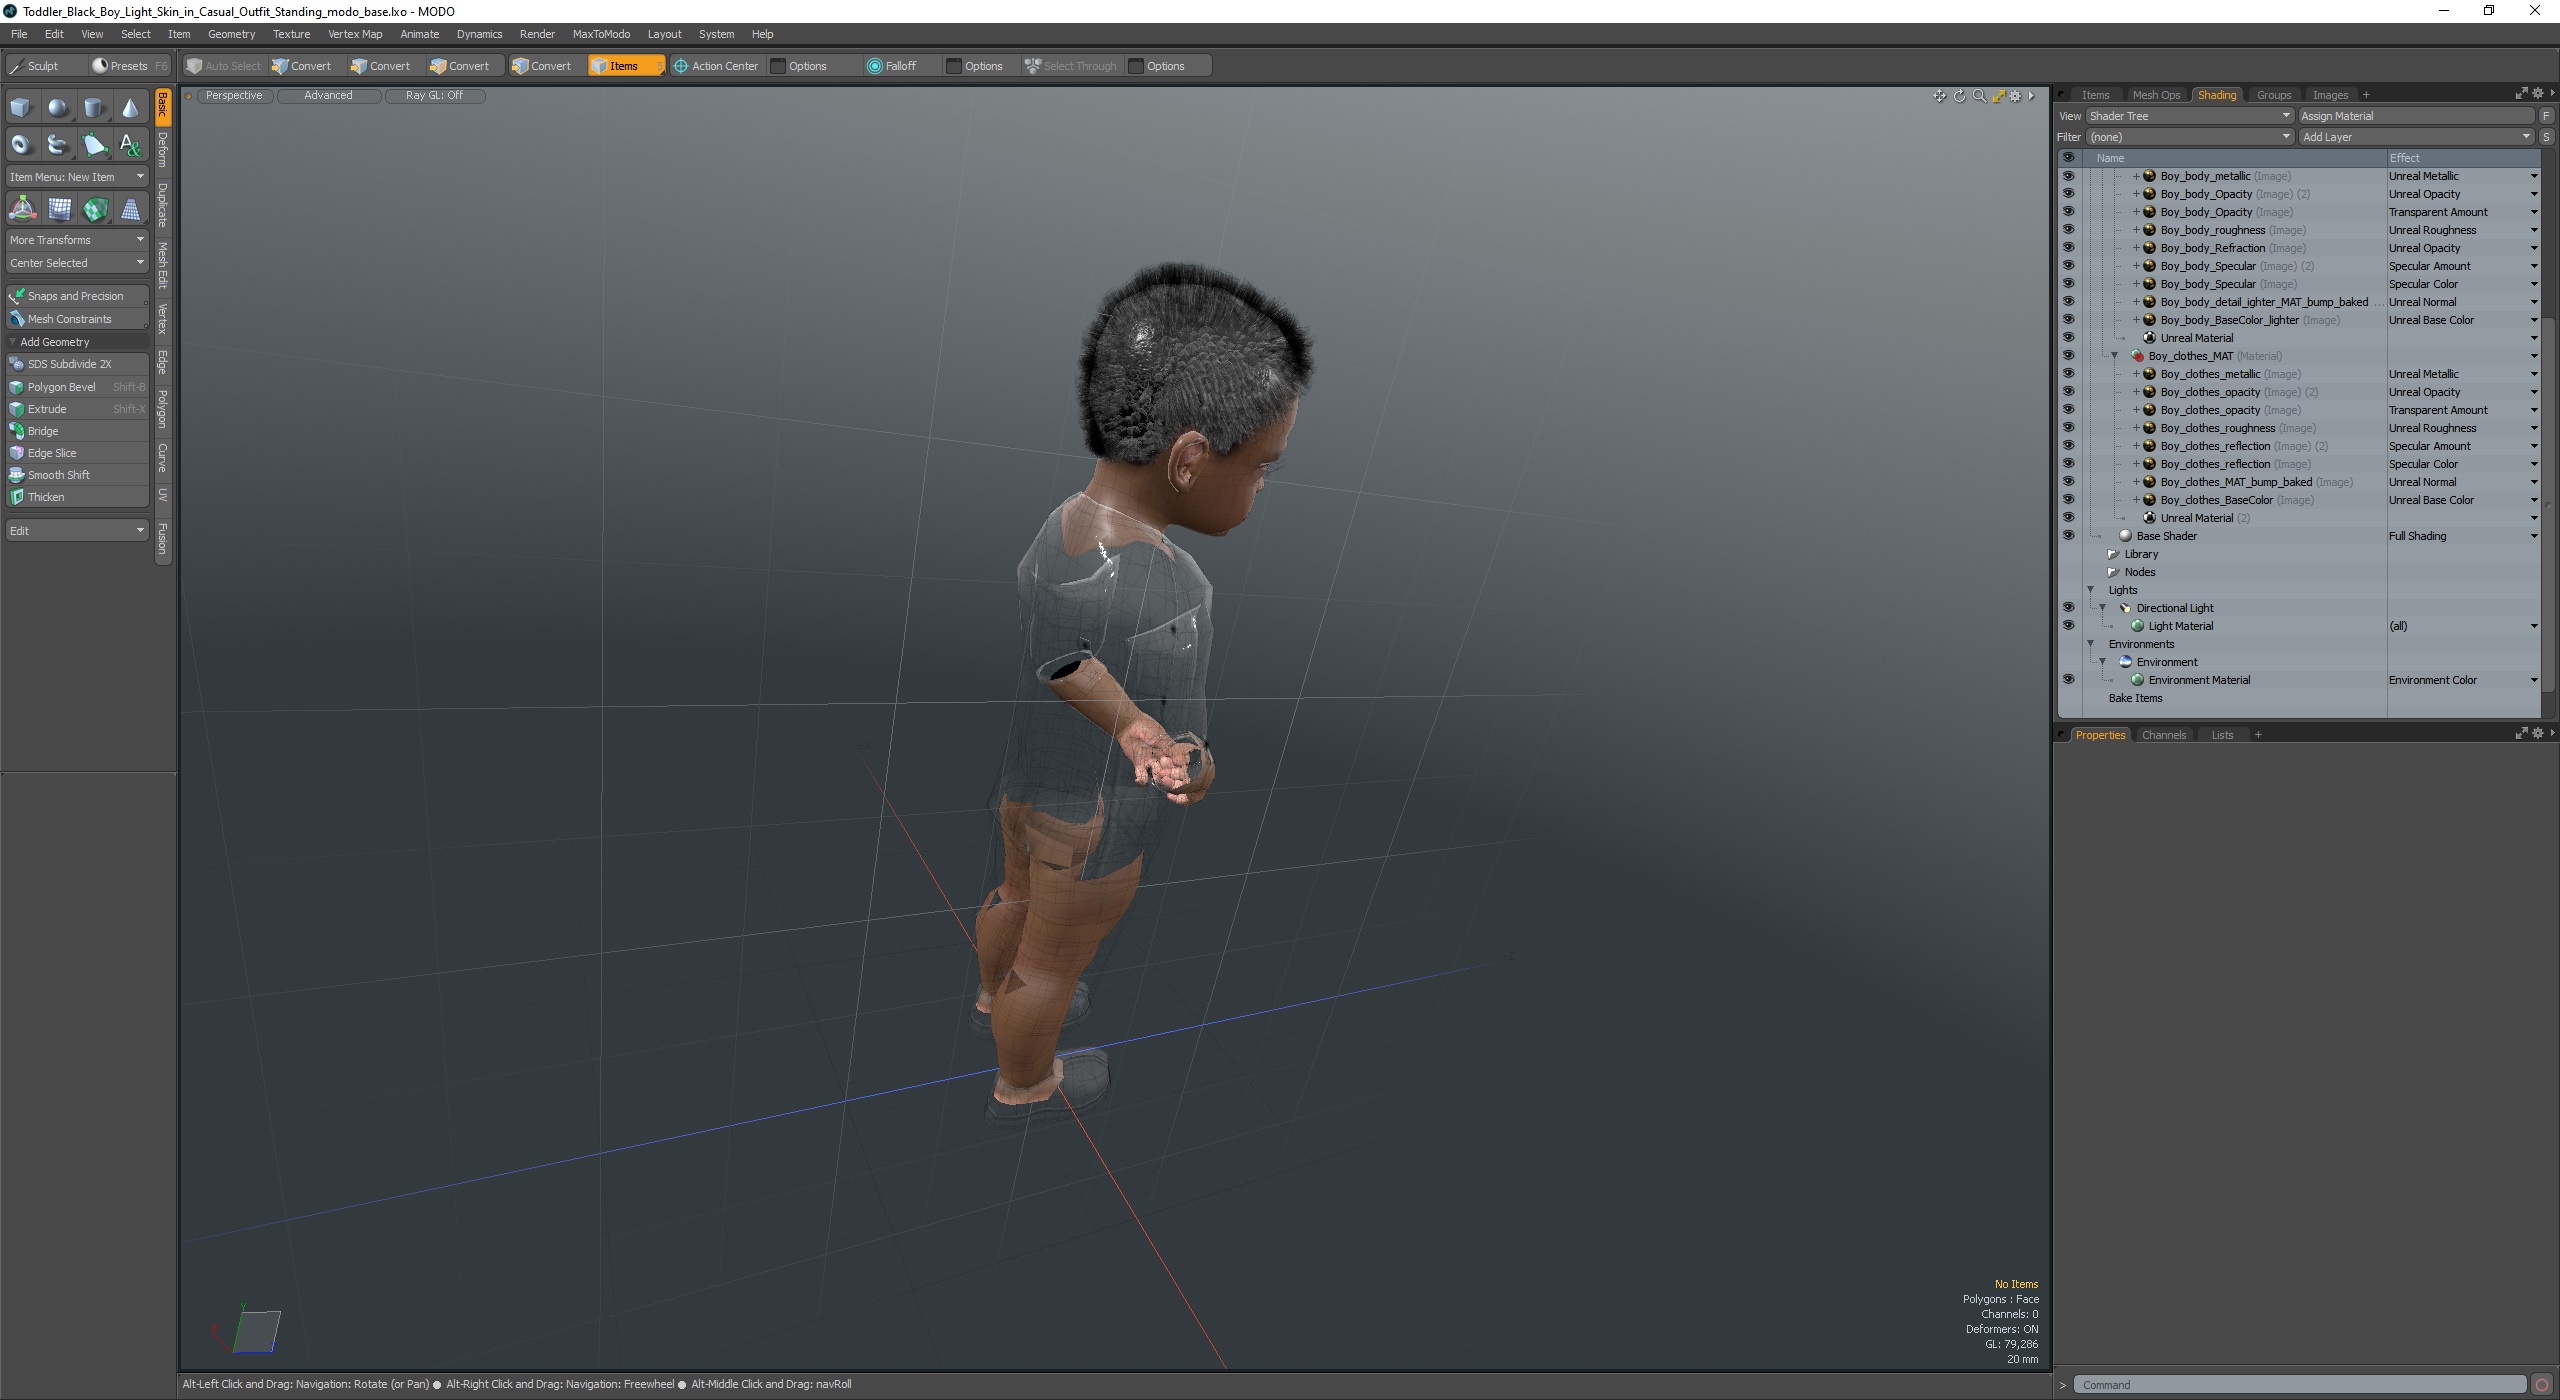Activate the Soft Deform grid tool

pos(59,209)
